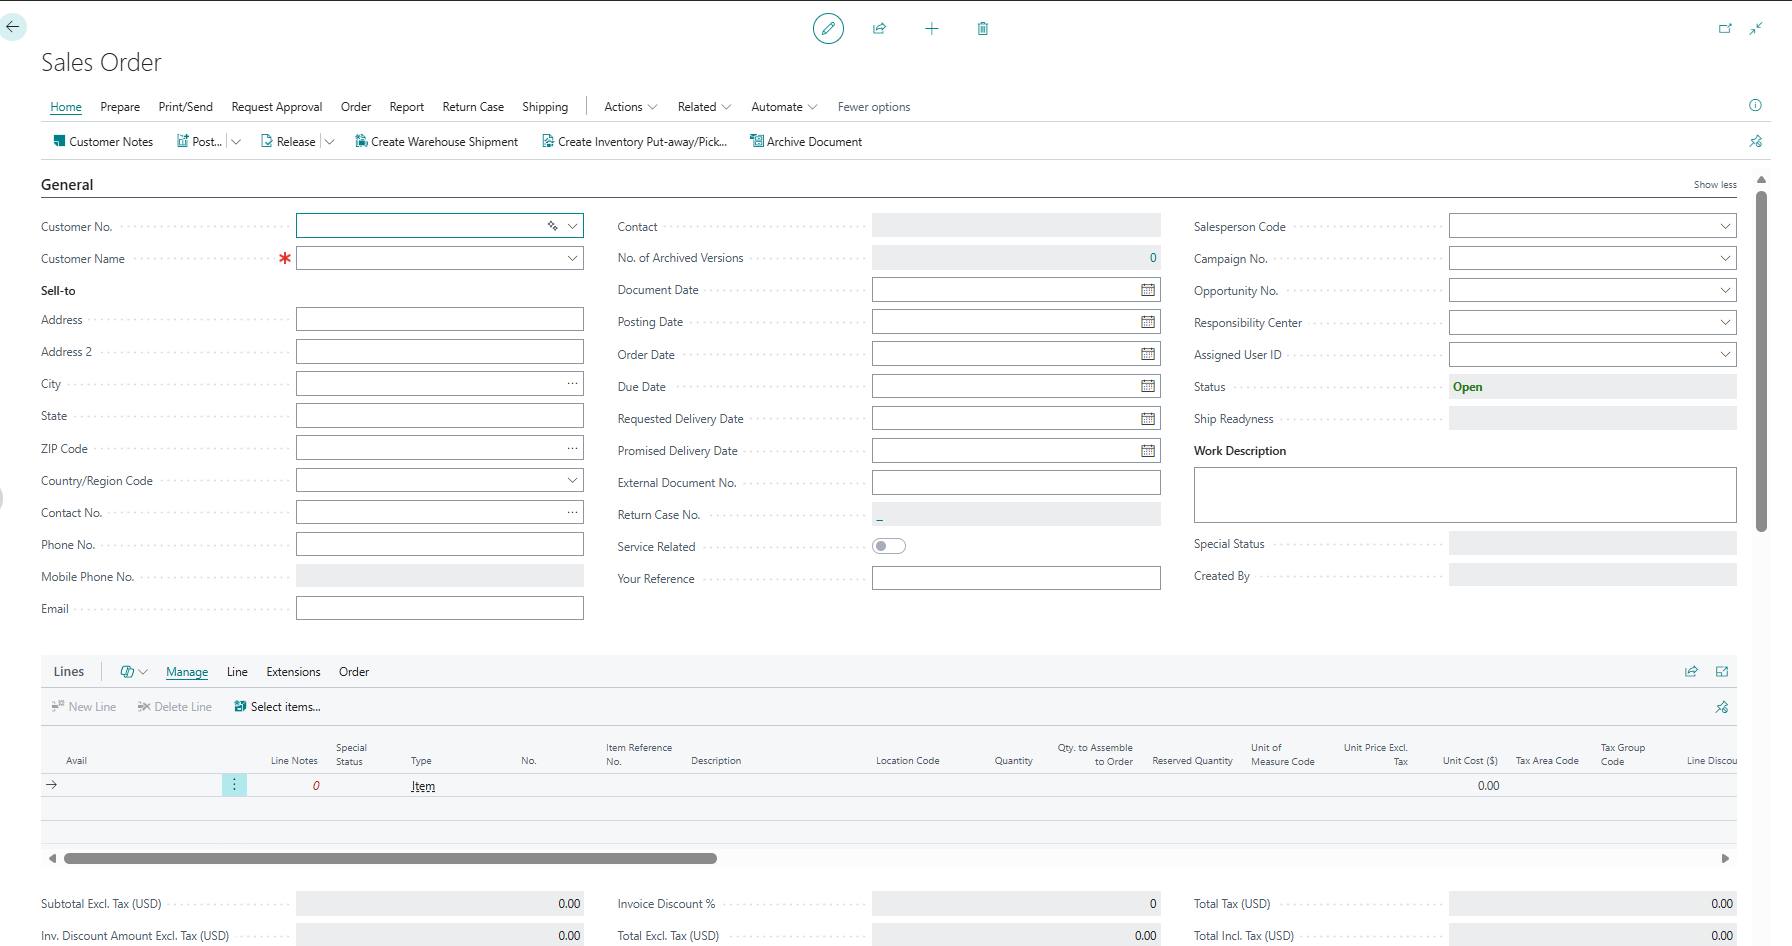Click Show less in General
Image resolution: width=1792 pixels, height=946 pixels.
click(x=1715, y=185)
